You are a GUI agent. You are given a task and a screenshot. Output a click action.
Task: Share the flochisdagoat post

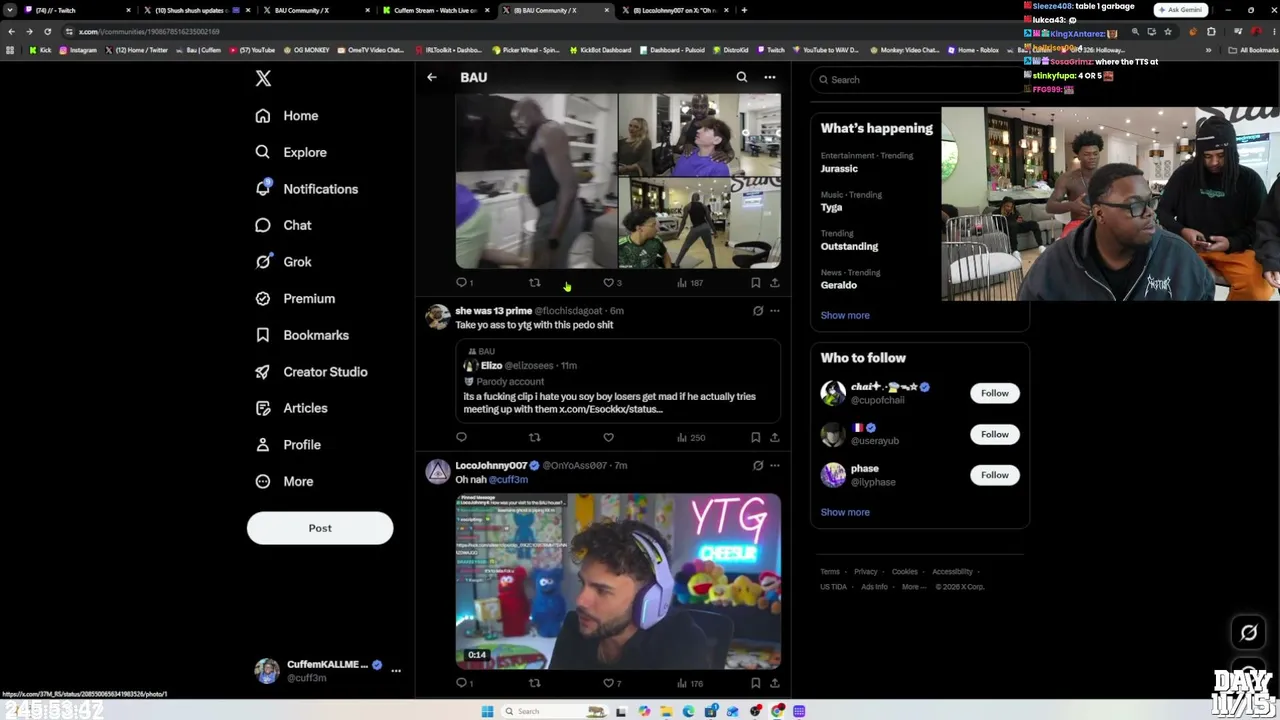click(774, 437)
